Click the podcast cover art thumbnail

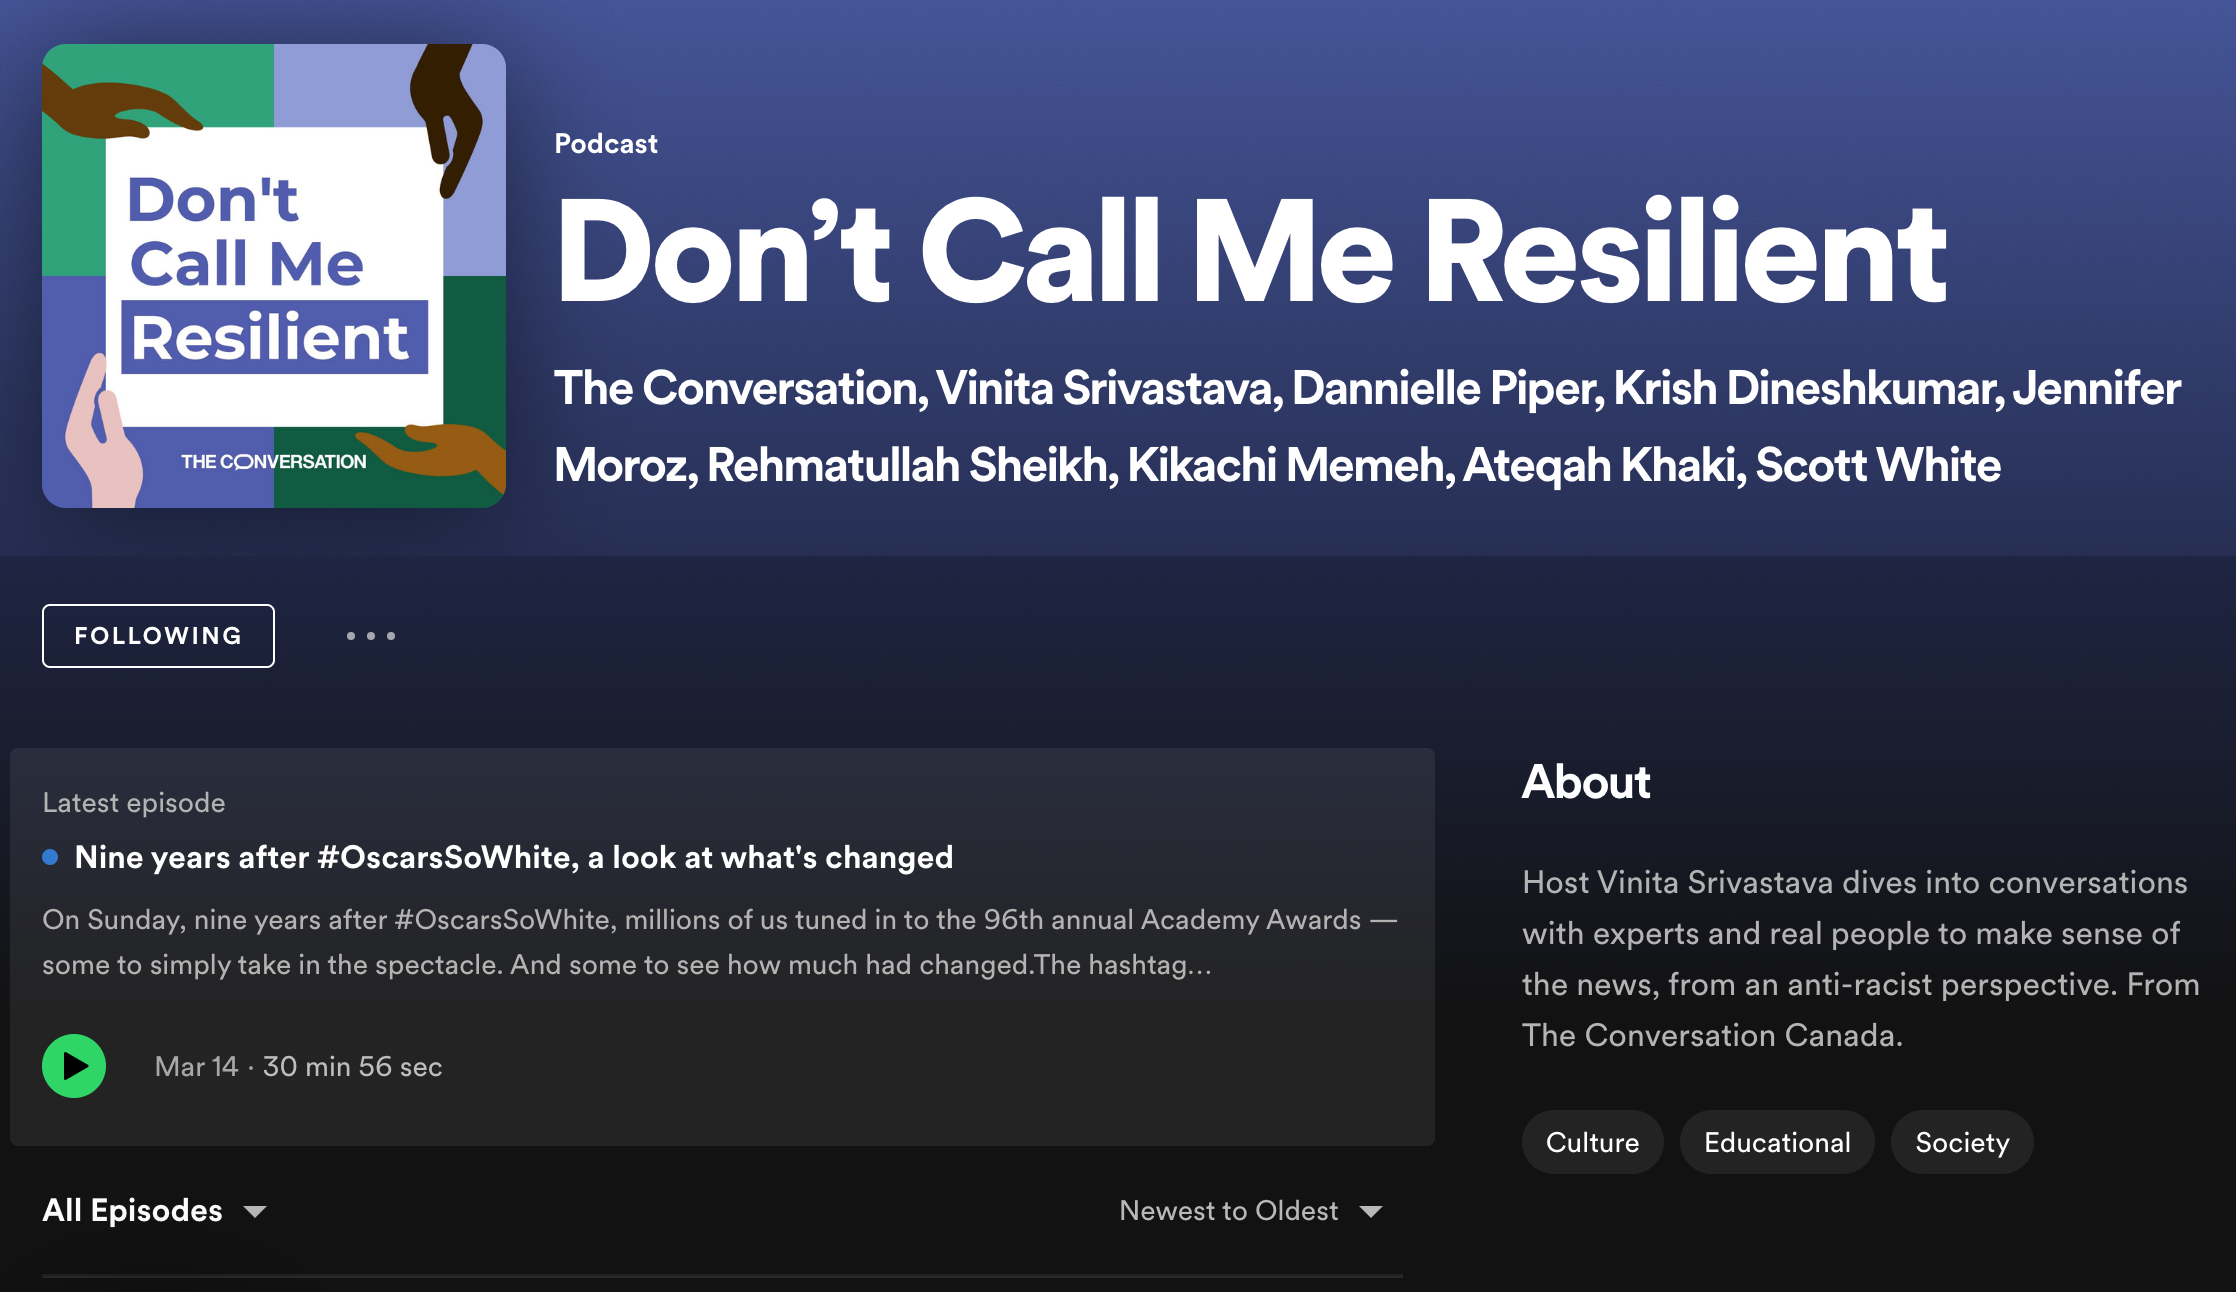(x=274, y=276)
